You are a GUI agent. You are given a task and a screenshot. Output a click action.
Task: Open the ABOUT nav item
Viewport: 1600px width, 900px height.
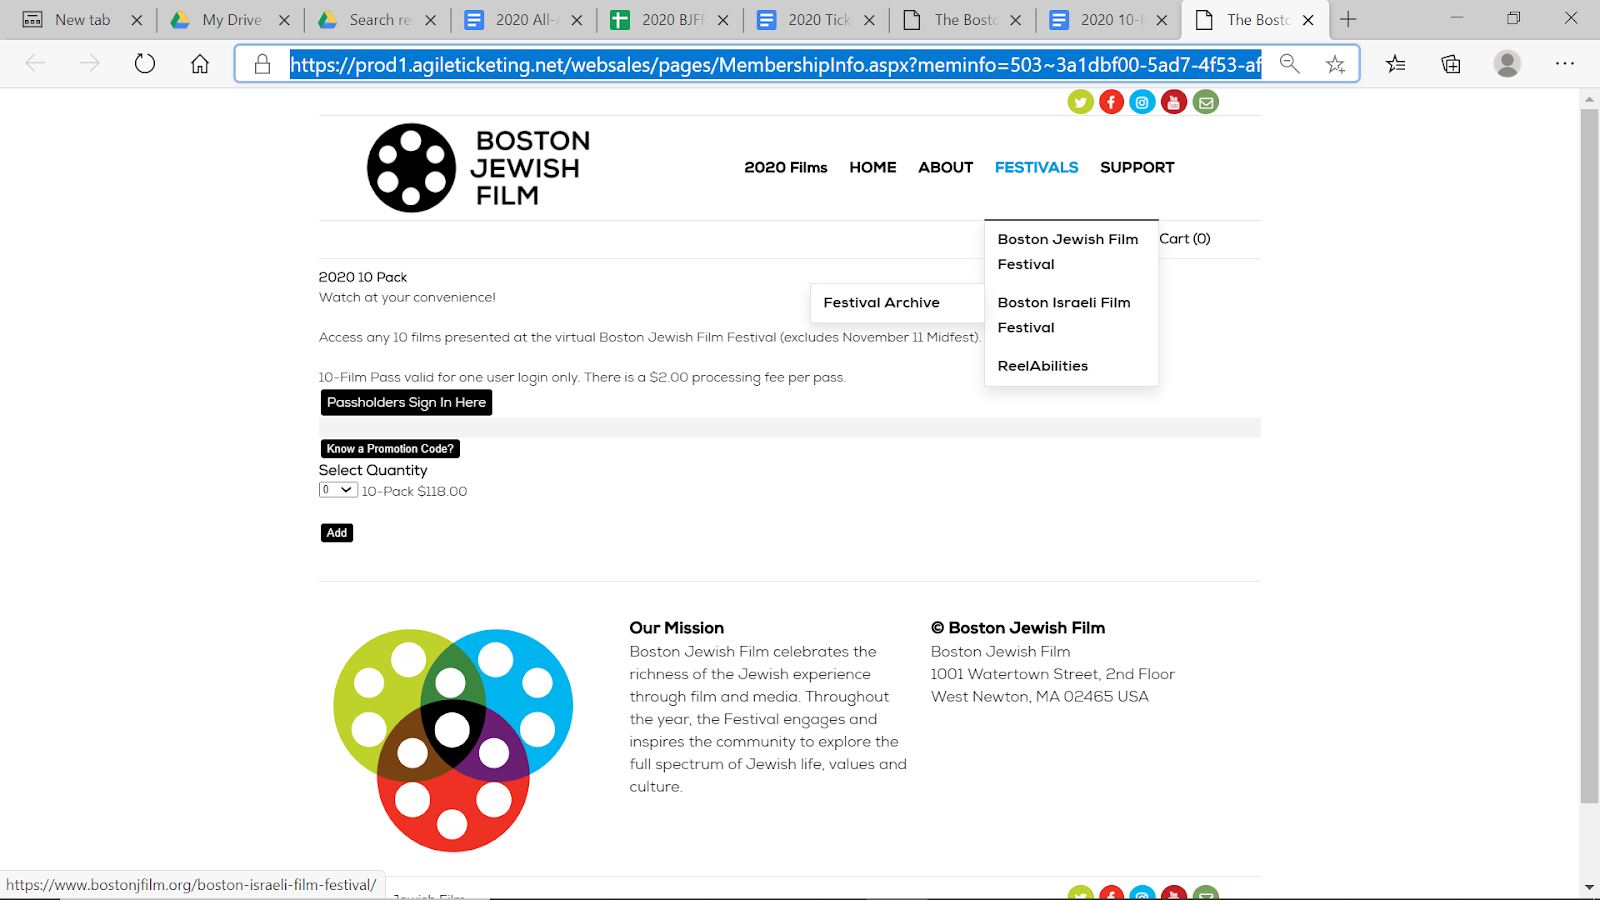click(946, 167)
